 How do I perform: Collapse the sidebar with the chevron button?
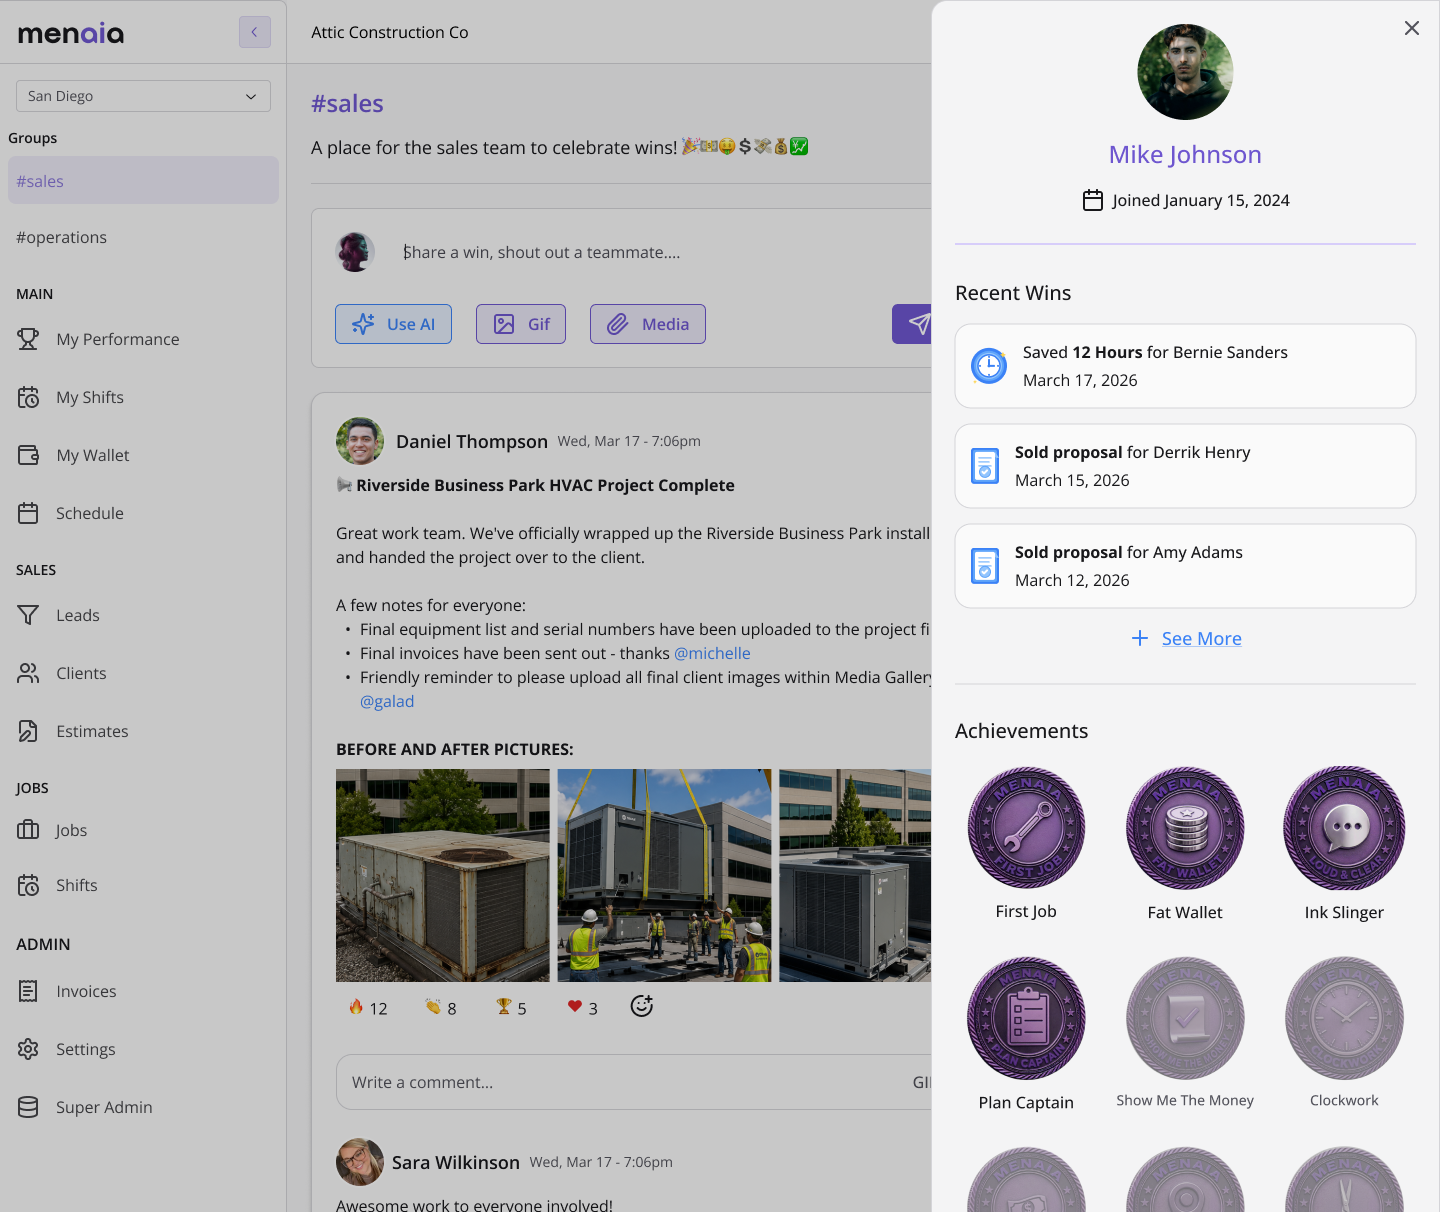(255, 32)
